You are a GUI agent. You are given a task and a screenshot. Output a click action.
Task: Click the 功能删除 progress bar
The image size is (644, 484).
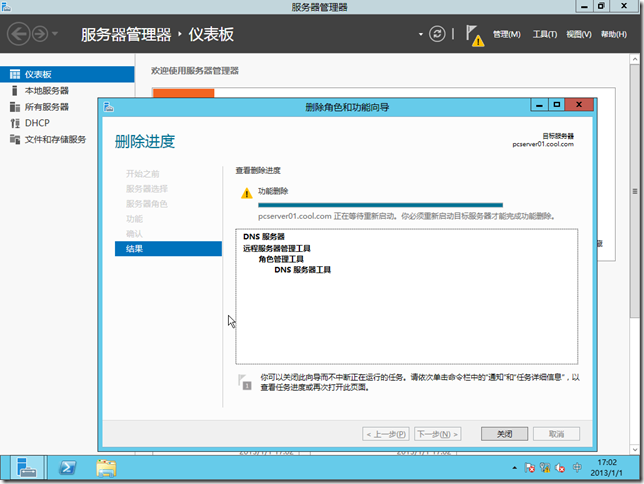(x=380, y=205)
